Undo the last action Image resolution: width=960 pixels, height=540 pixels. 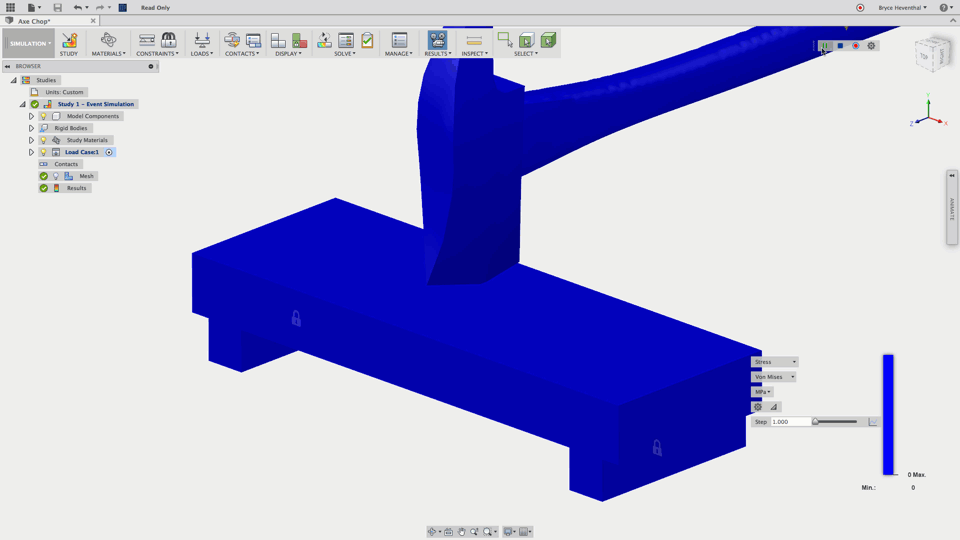tap(78, 7)
